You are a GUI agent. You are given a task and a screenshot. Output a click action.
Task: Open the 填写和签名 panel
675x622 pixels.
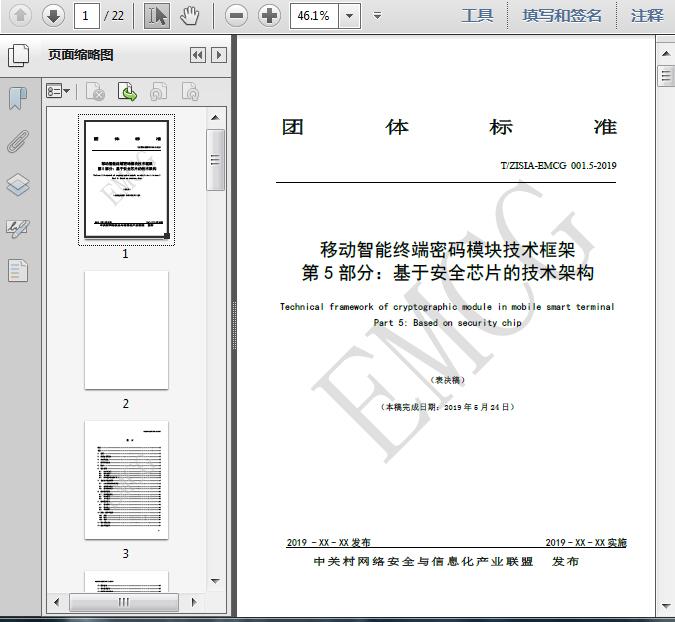562,16
